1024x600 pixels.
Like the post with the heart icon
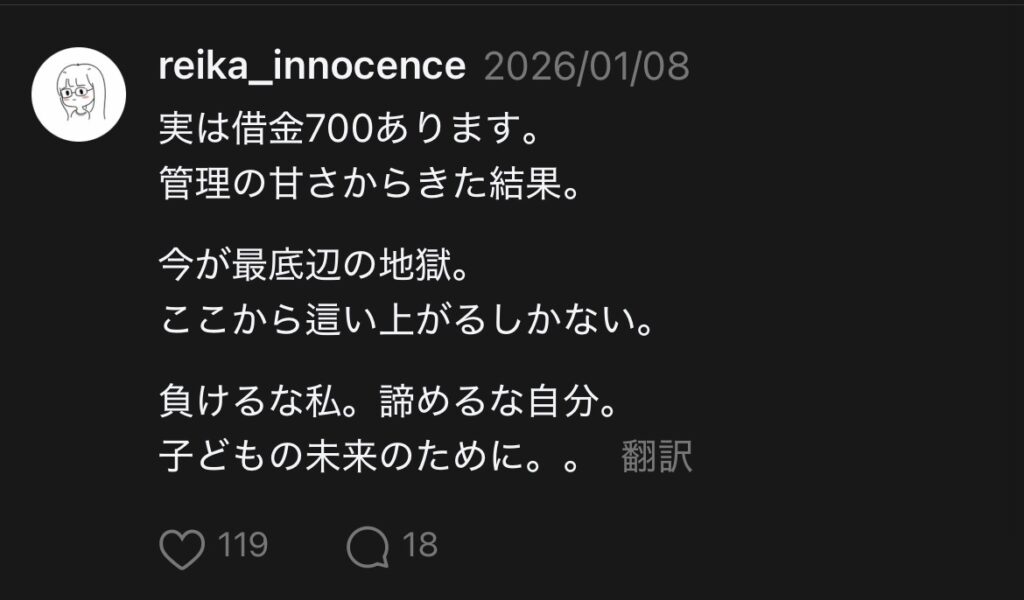pos(181,546)
